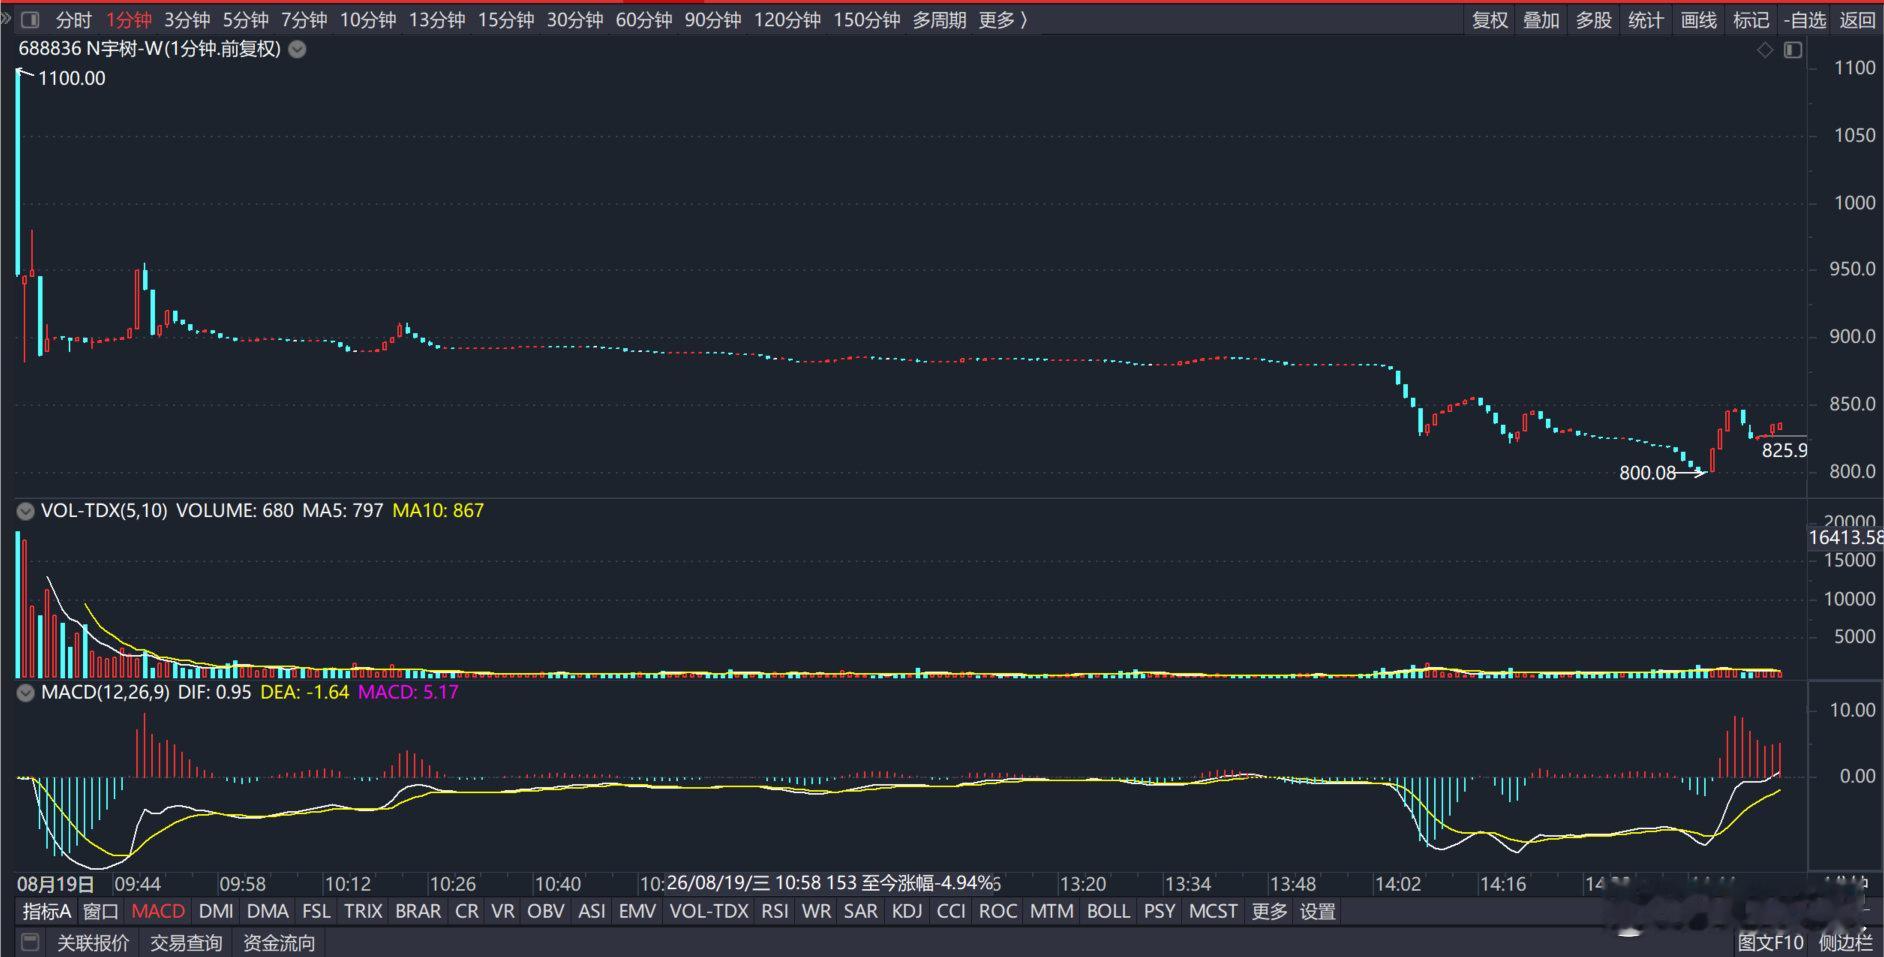Toggle the stock in 自选 watchlist
Image resolution: width=1884 pixels, height=957 pixels.
(x=1805, y=20)
